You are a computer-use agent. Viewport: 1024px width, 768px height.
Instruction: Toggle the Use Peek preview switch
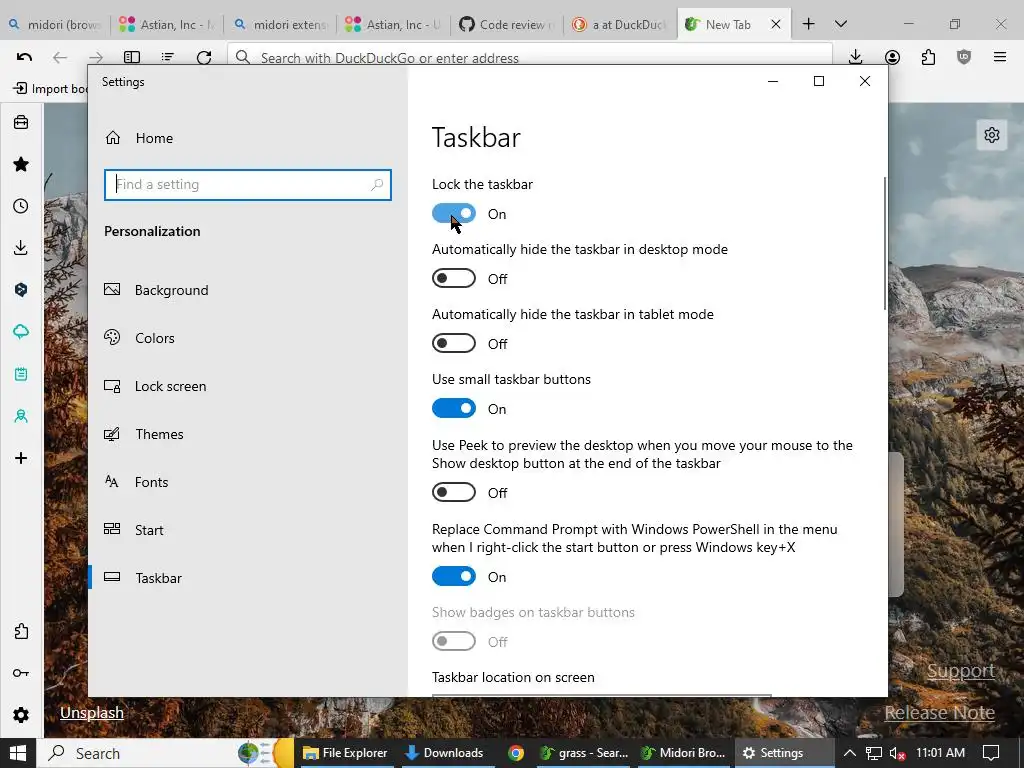coord(454,492)
